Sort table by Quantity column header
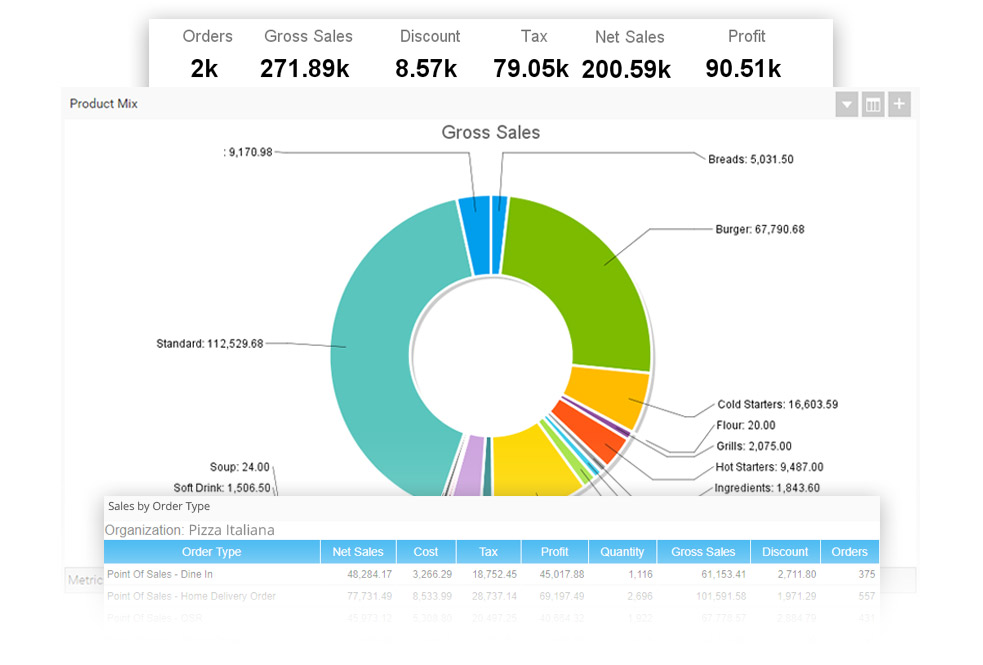 622,552
